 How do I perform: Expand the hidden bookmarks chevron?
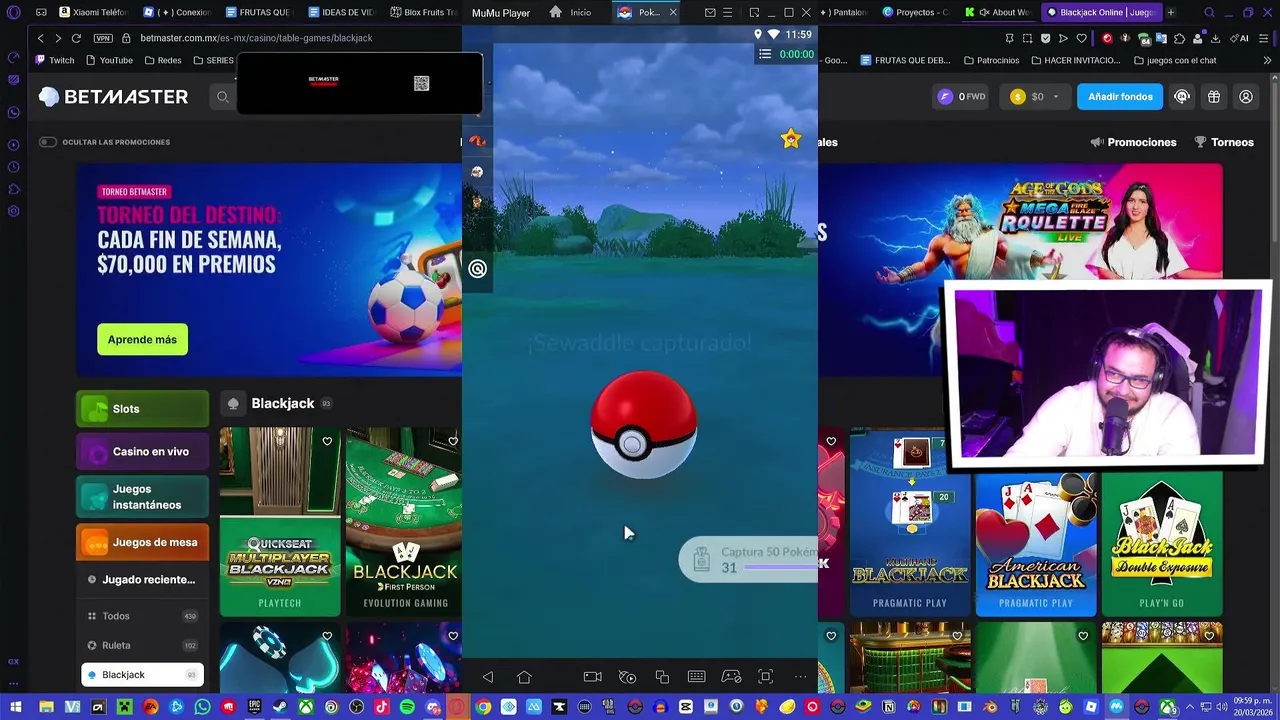(1267, 60)
